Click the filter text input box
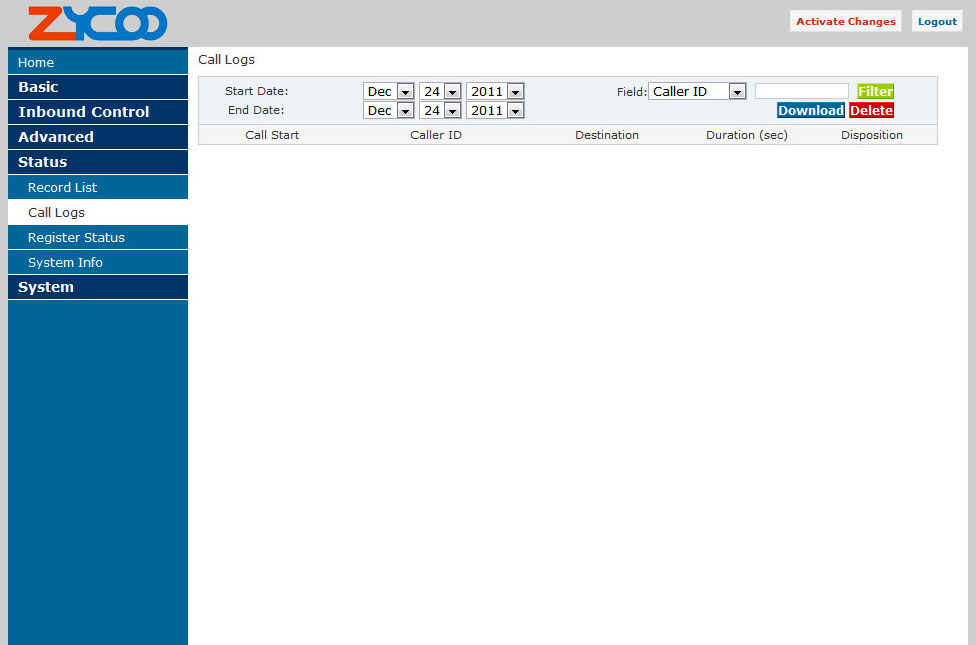 click(x=801, y=91)
